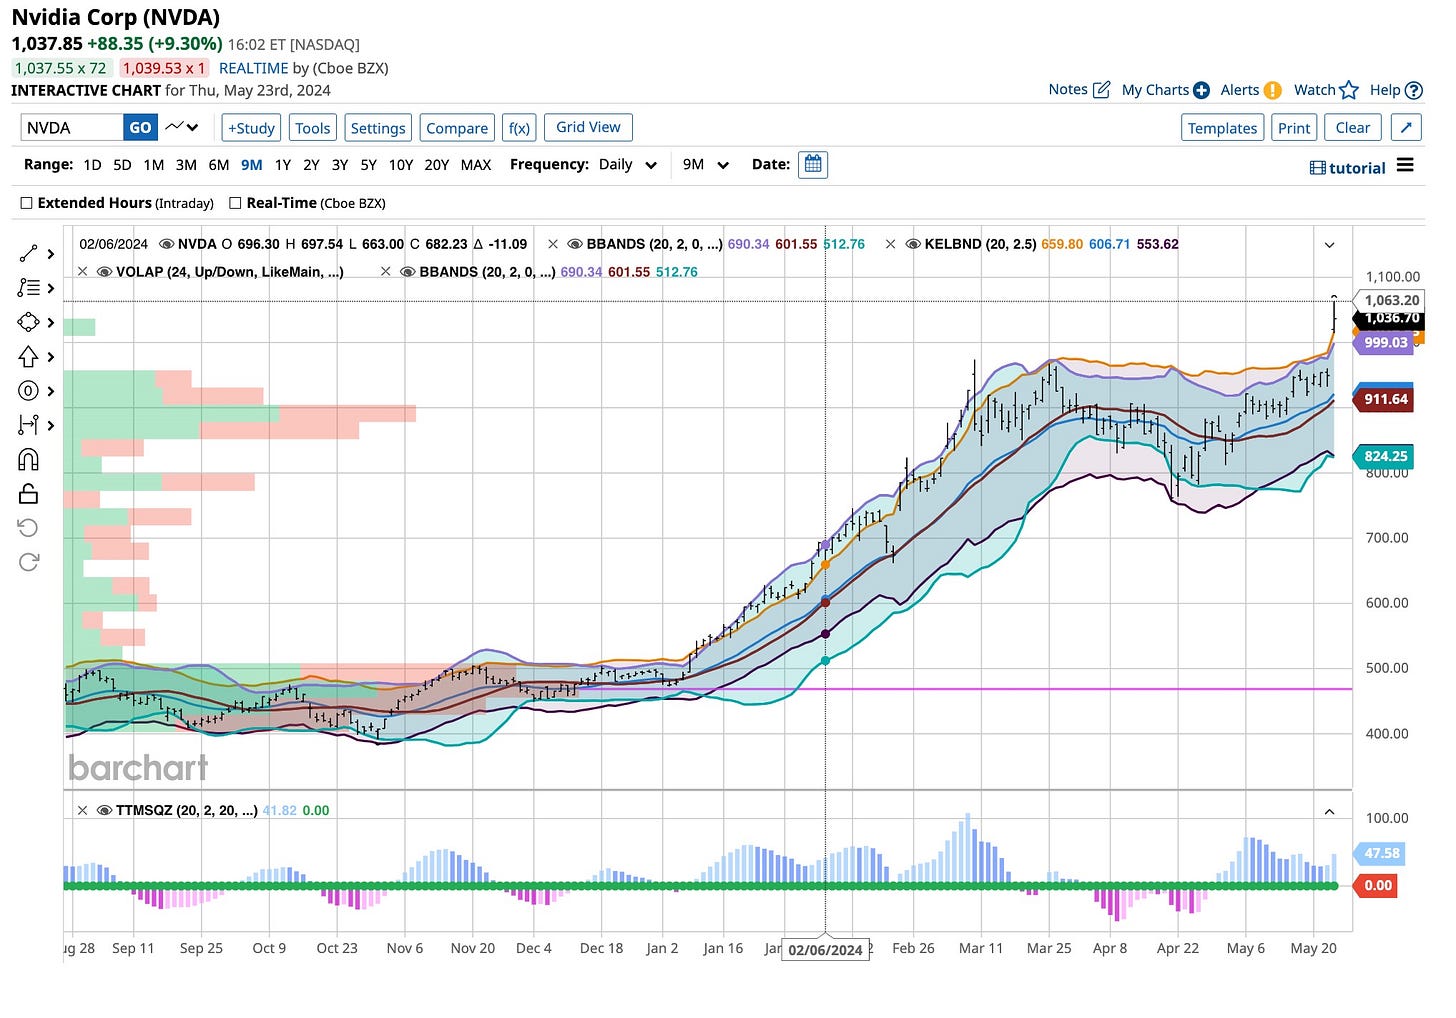Open Templates button

click(x=1222, y=128)
